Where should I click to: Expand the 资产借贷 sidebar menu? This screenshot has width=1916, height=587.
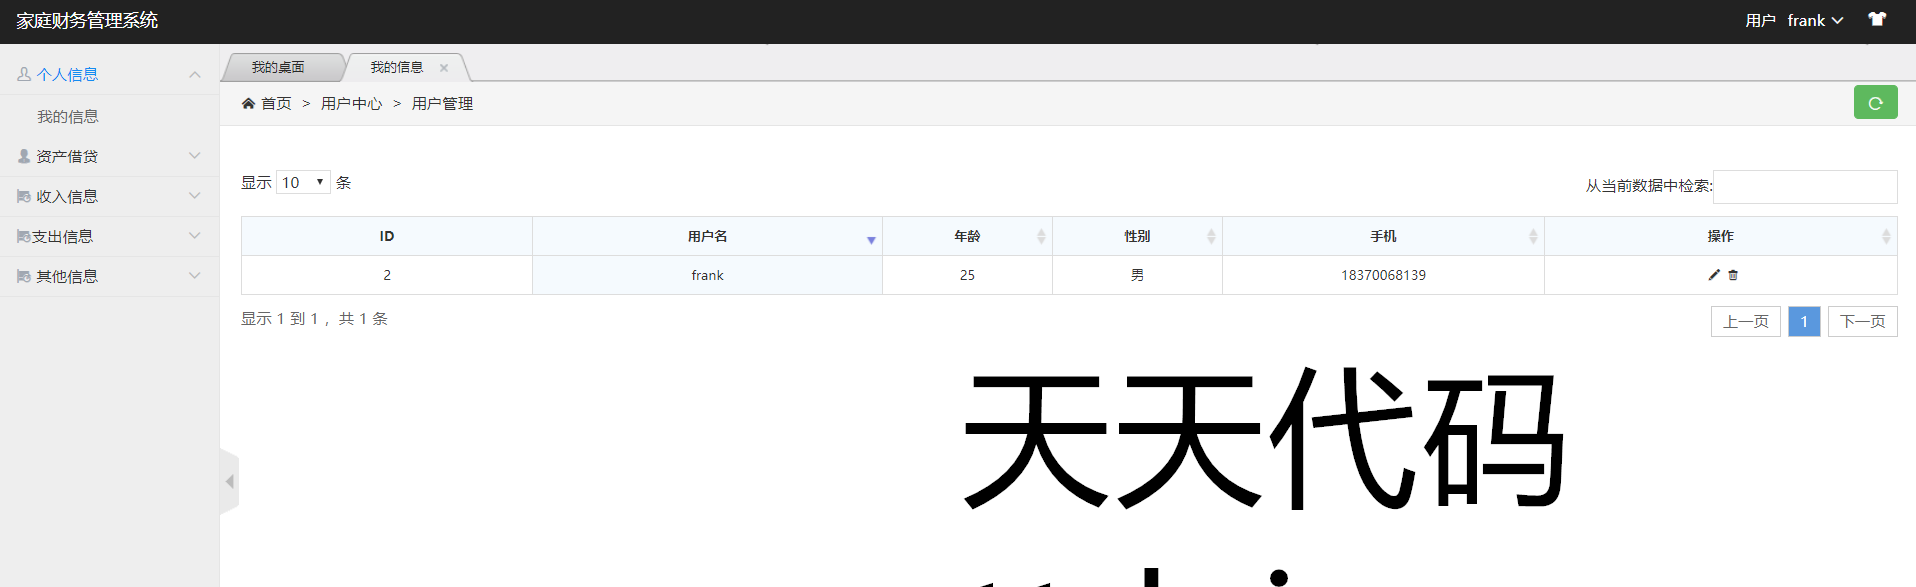coord(109,156)
